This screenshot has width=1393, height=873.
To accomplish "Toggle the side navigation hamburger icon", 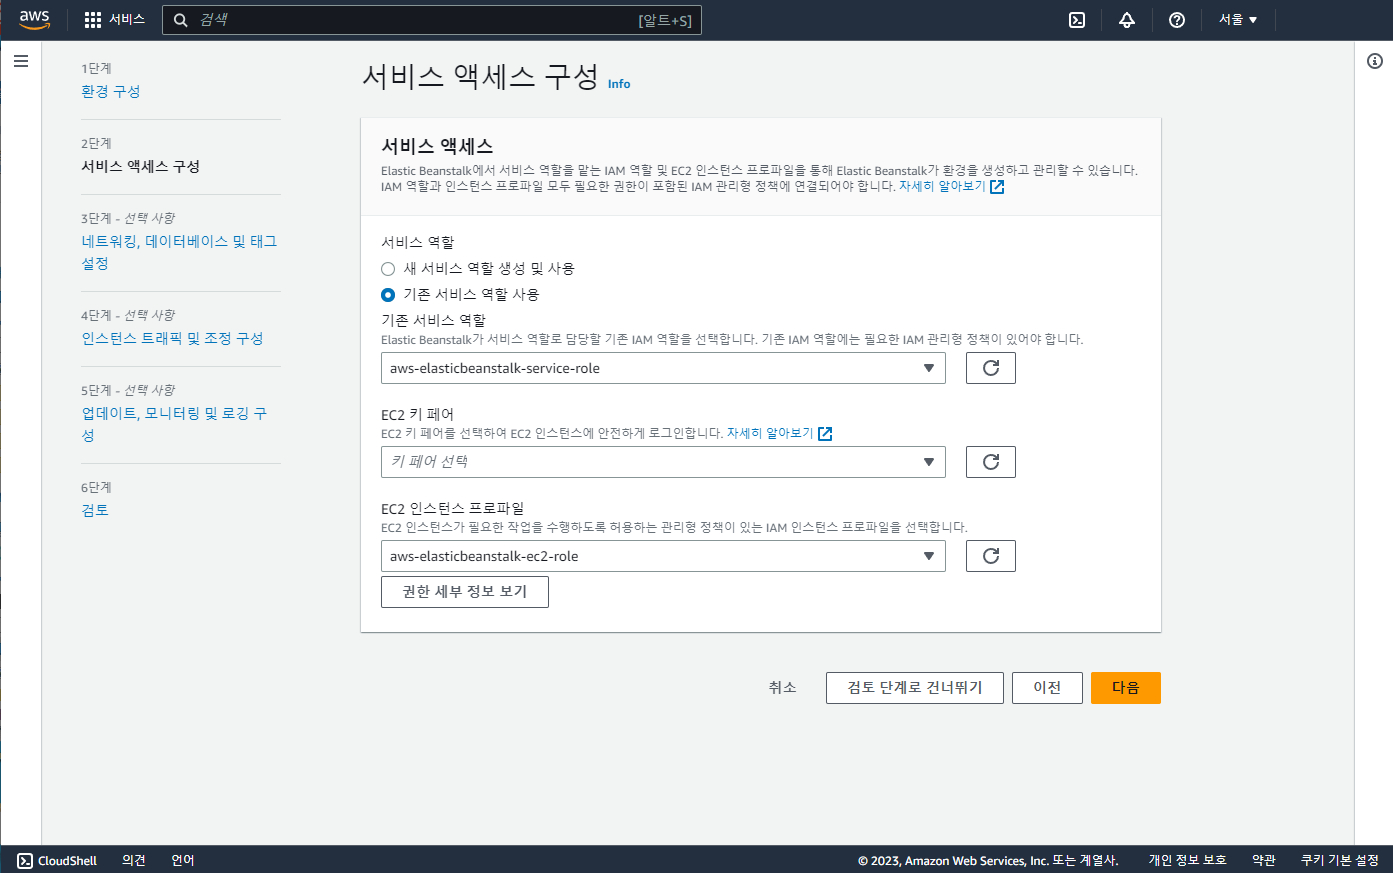I will (21, 61).
